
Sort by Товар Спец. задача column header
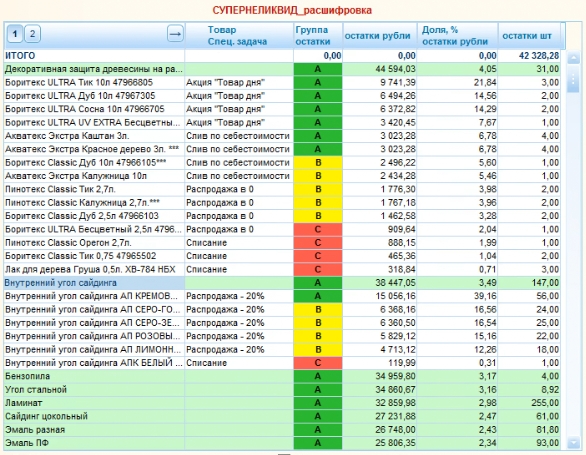[239, 36]
